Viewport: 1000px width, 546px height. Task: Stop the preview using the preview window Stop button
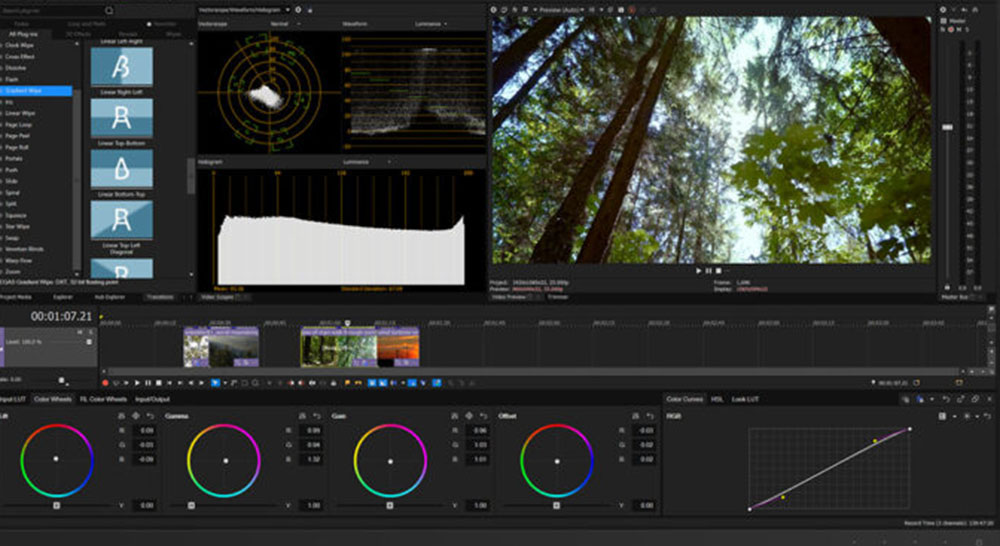point(718,270)
